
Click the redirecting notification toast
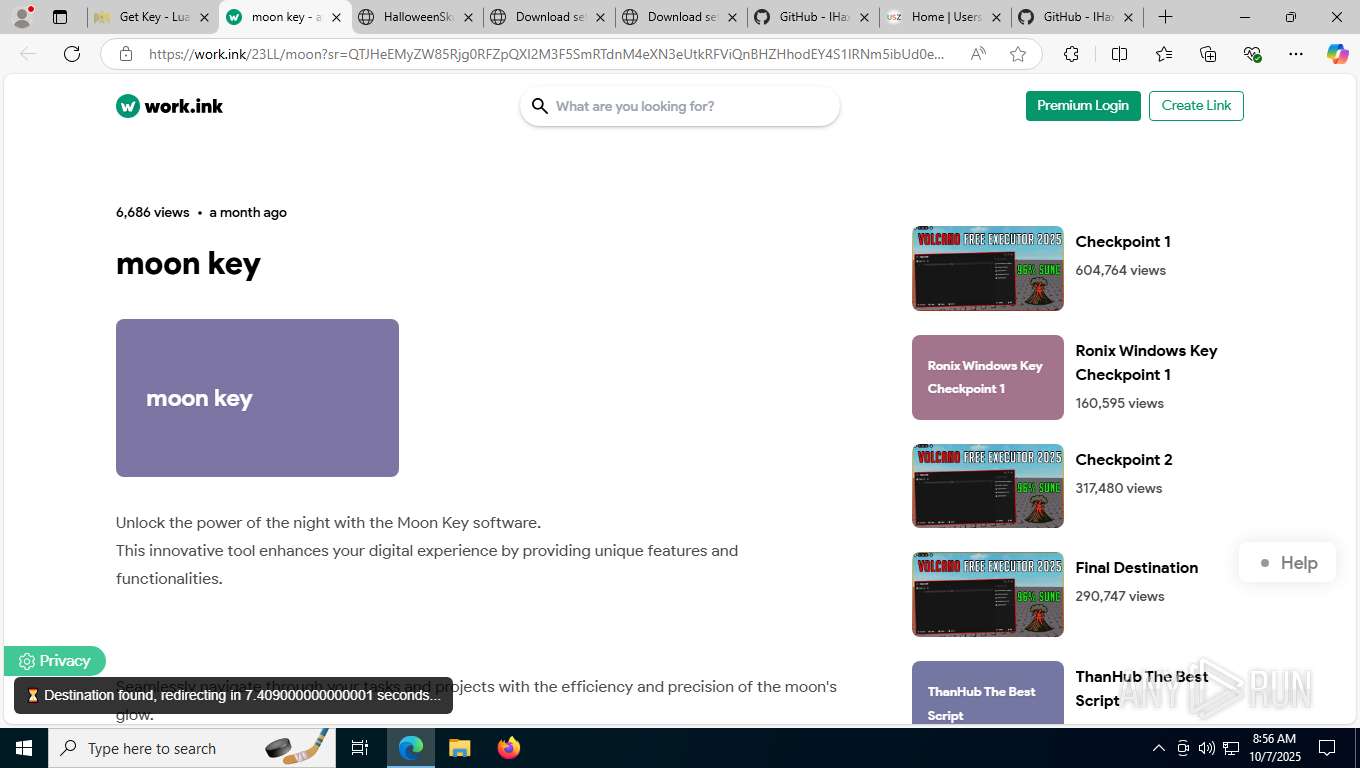(233, 695)
